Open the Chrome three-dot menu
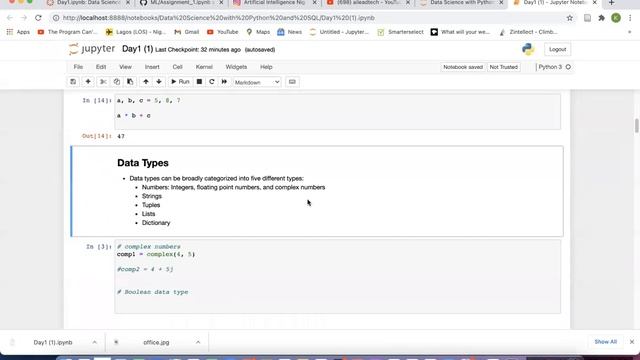640x360 pixels. point(631,18)
